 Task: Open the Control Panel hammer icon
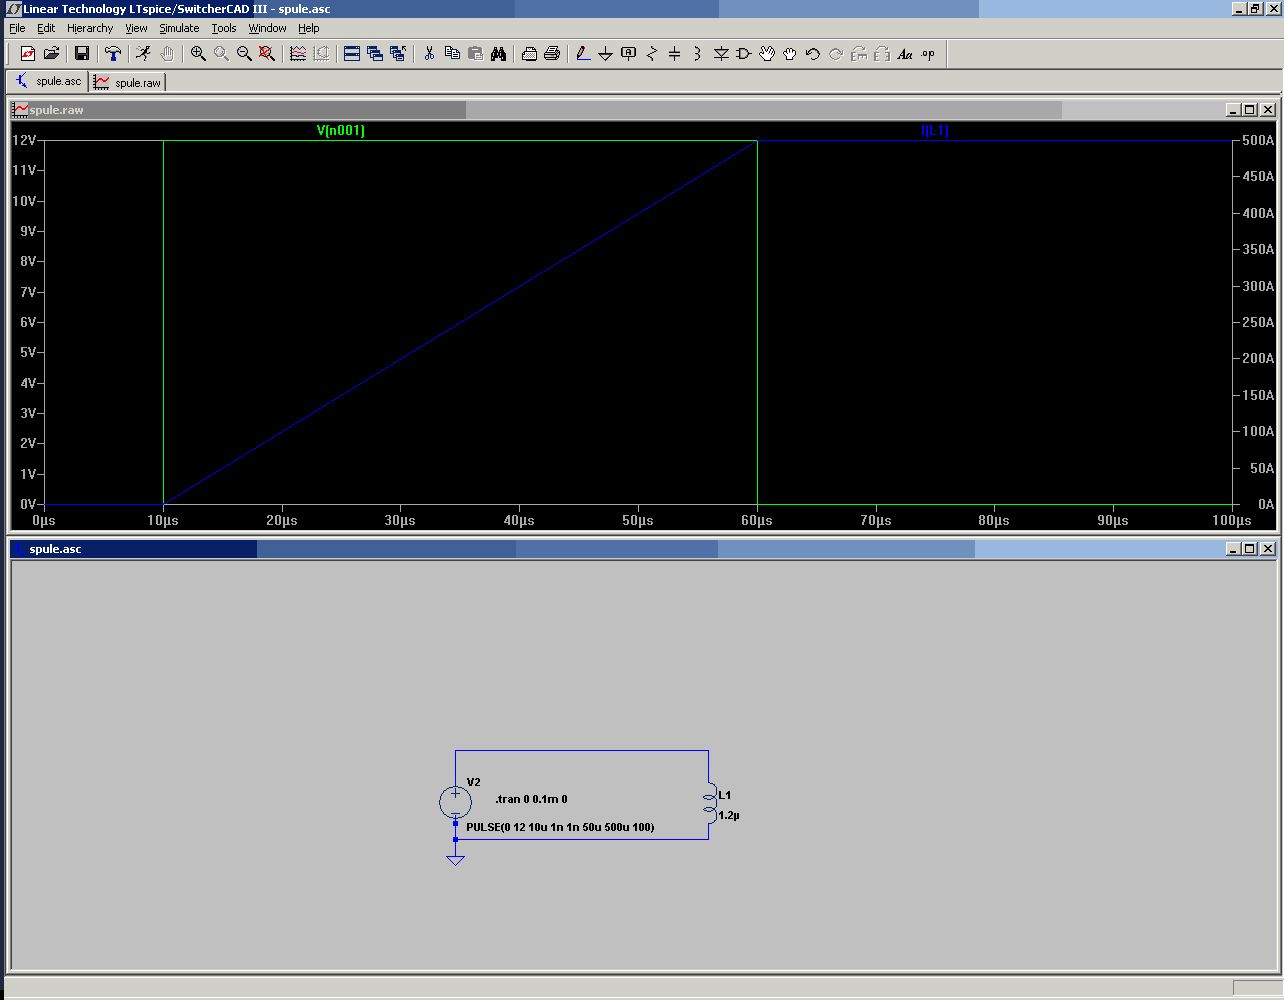pos(113,54)
